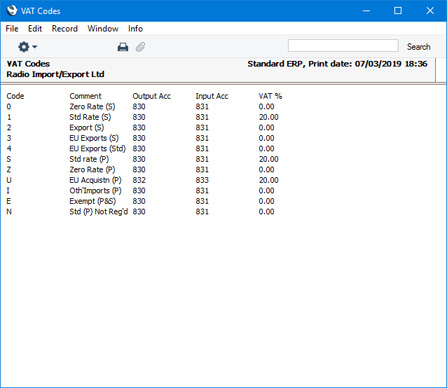Open the Info menu
Screen dimensions: 447x388
135,29
